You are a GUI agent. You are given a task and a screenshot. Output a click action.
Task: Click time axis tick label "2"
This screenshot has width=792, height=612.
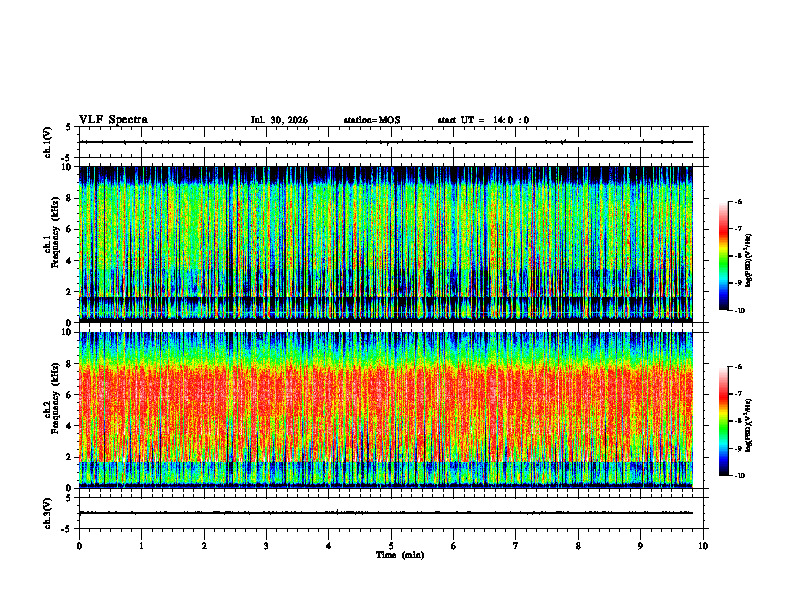pyautogui.click(x=204, y=546)
